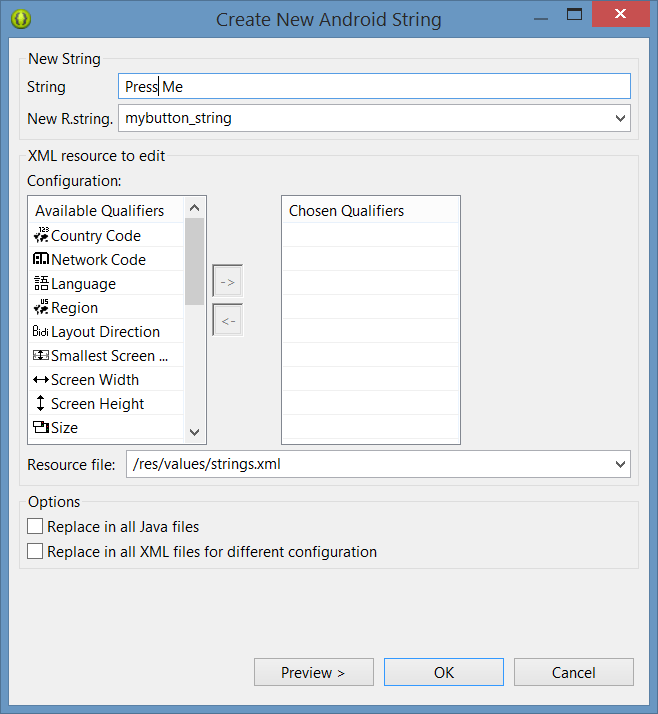
Task: Click the Size qualifier icon
Action: pos(41,427)
